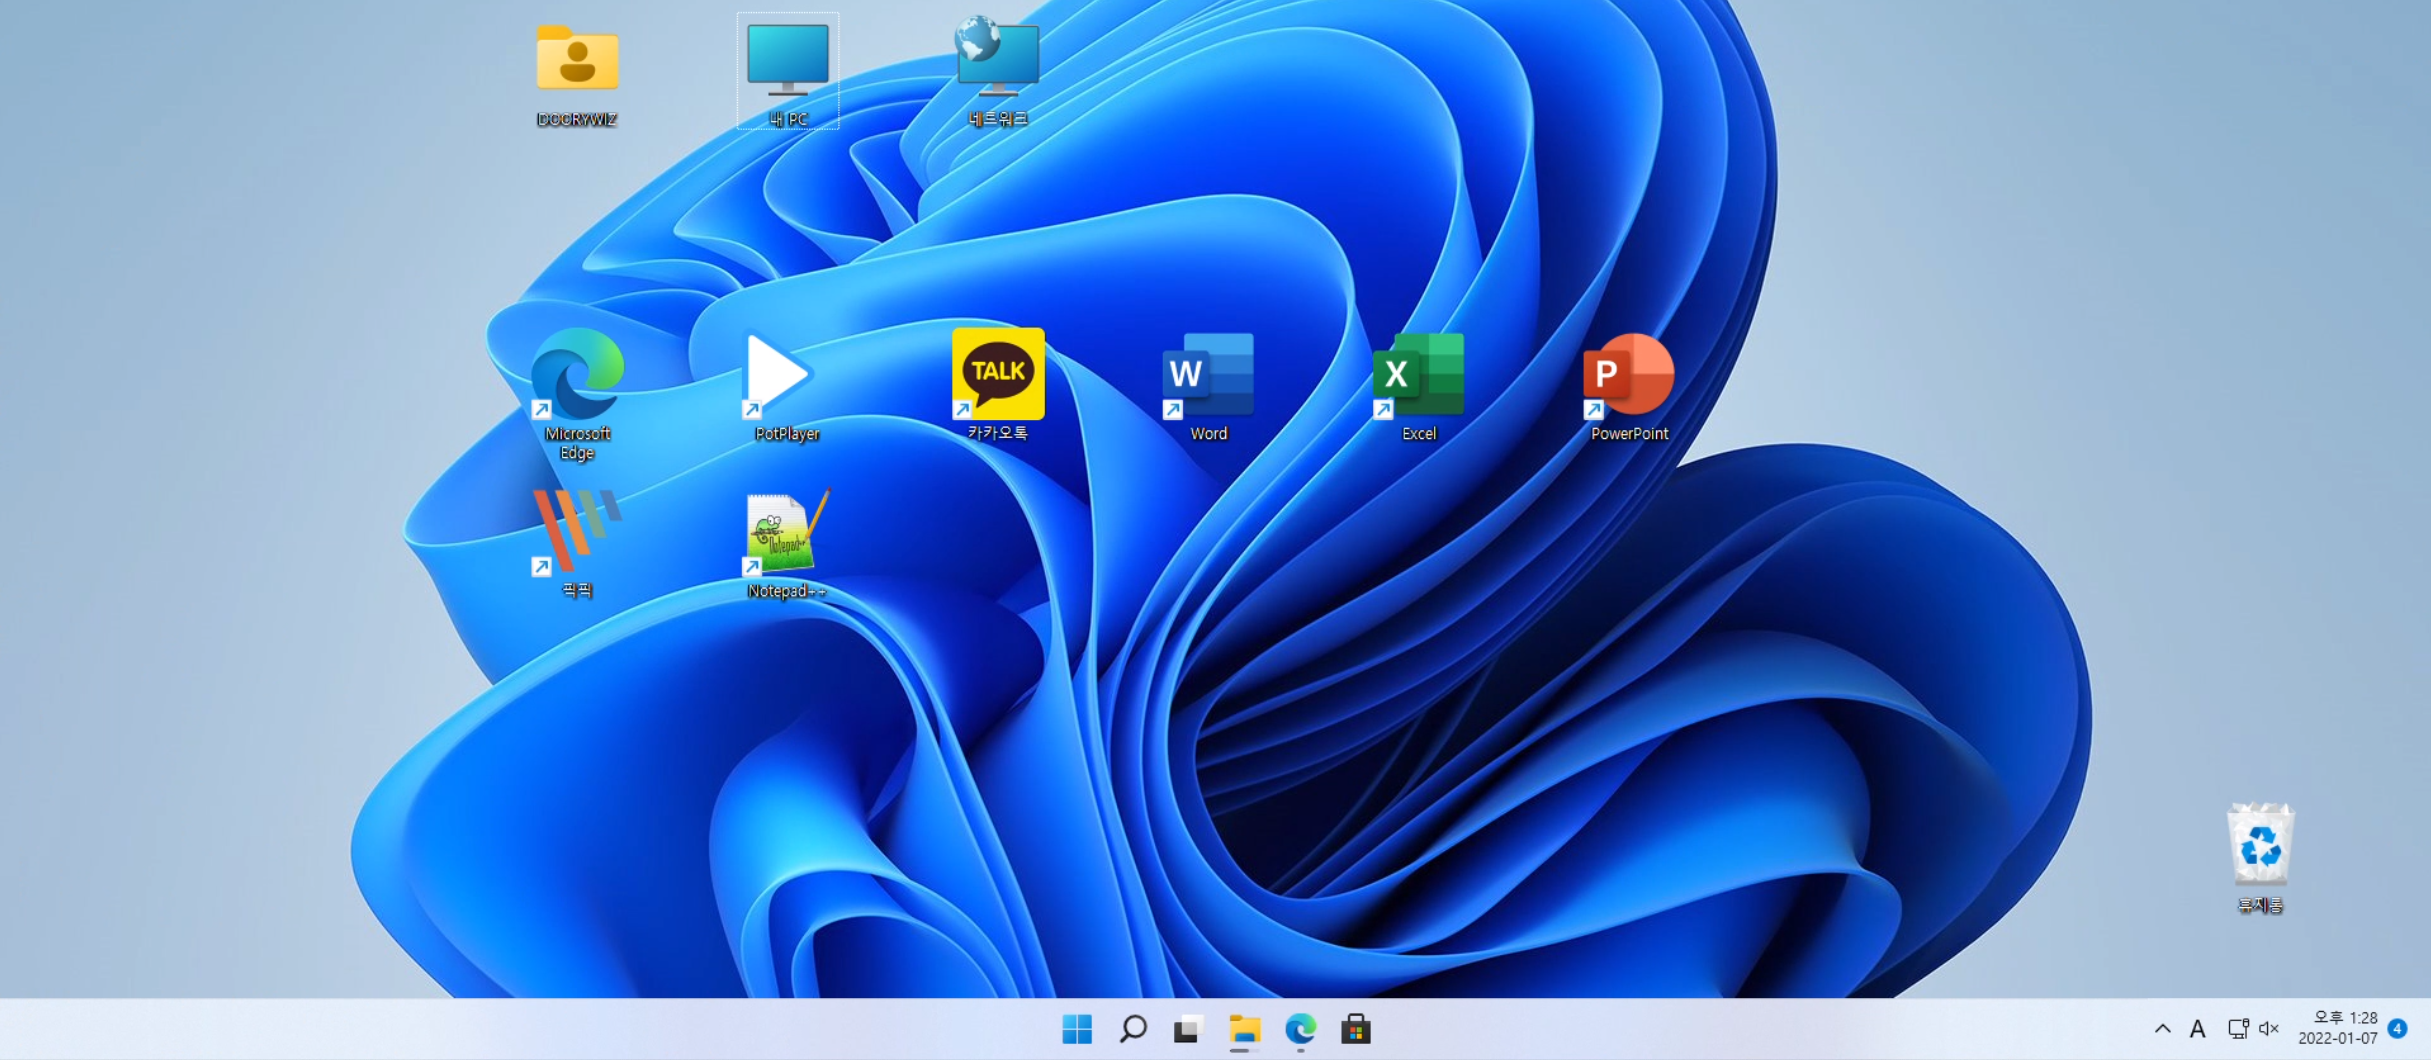Select the Microsoft Edge desktop shortcut

577,394
